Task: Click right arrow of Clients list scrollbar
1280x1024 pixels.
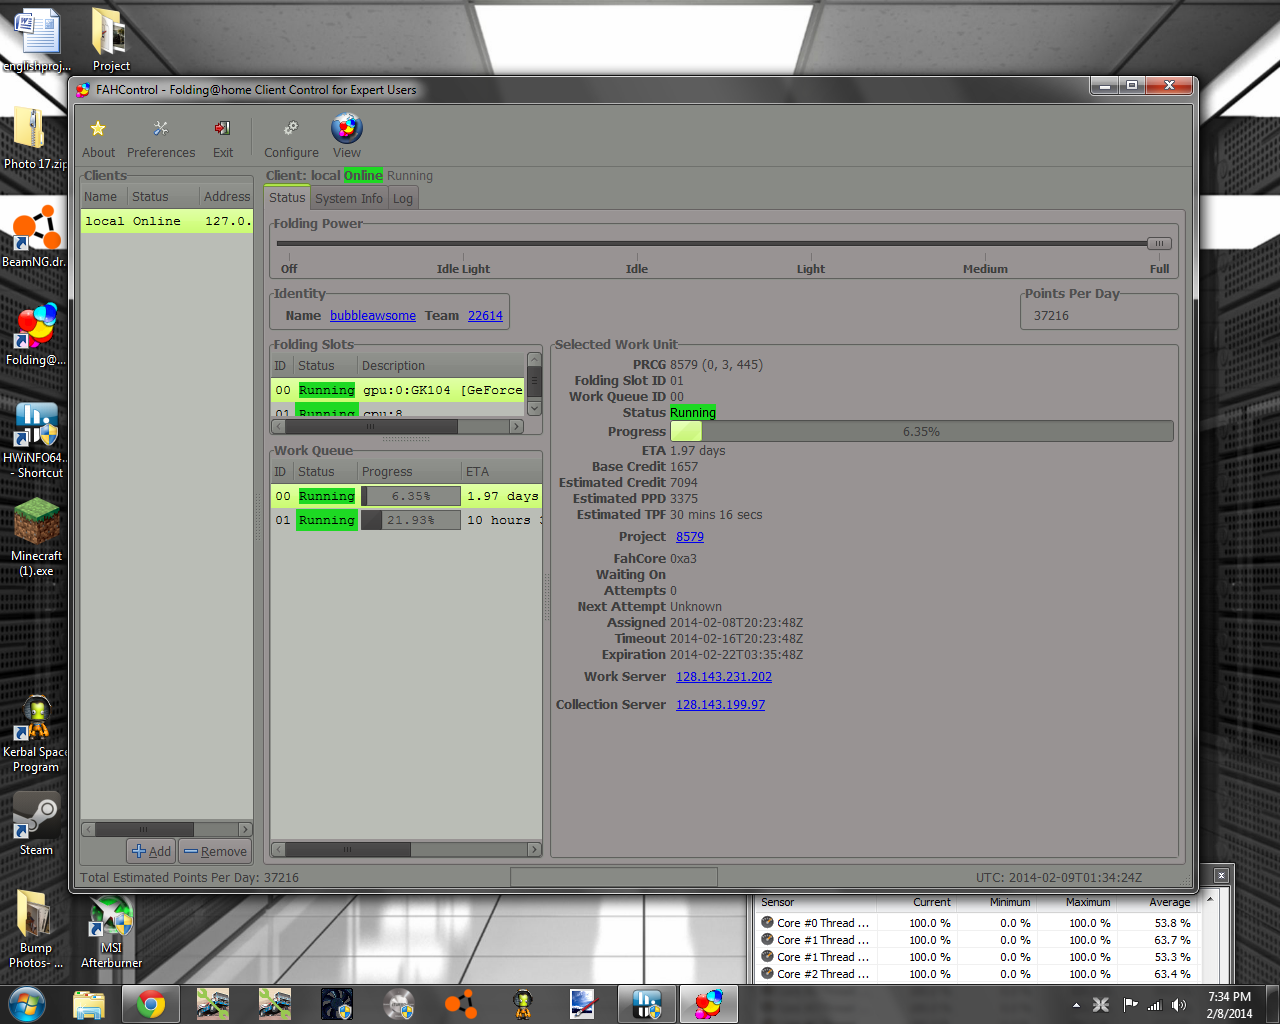Action: click(x=245, y=829)
